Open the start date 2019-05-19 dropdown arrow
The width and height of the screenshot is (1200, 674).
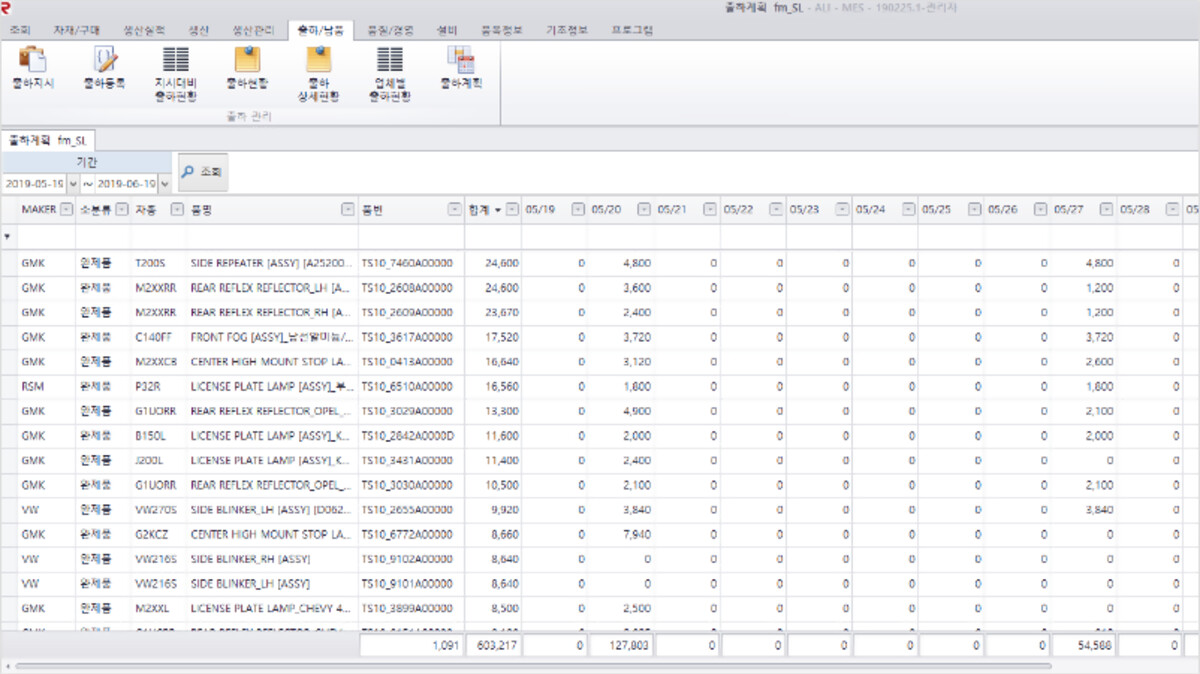(x=71, y=184)
